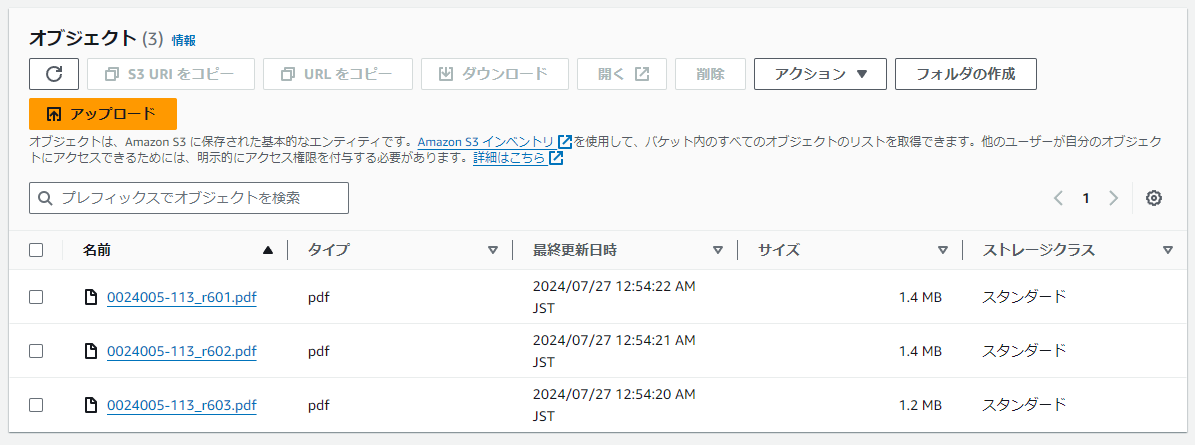Open the アクション dropdown menu

(820, 74)
